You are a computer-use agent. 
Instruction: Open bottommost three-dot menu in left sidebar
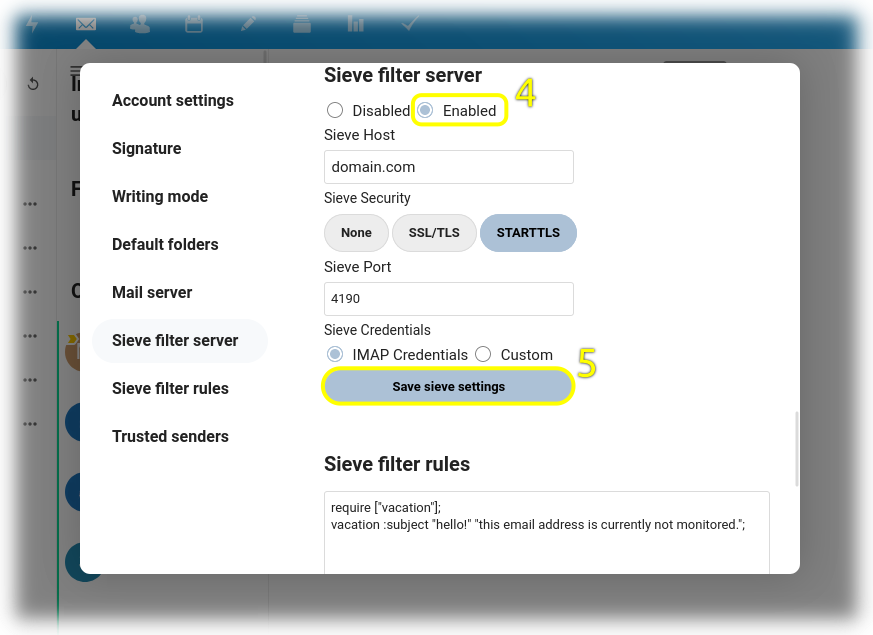(30, 424)
